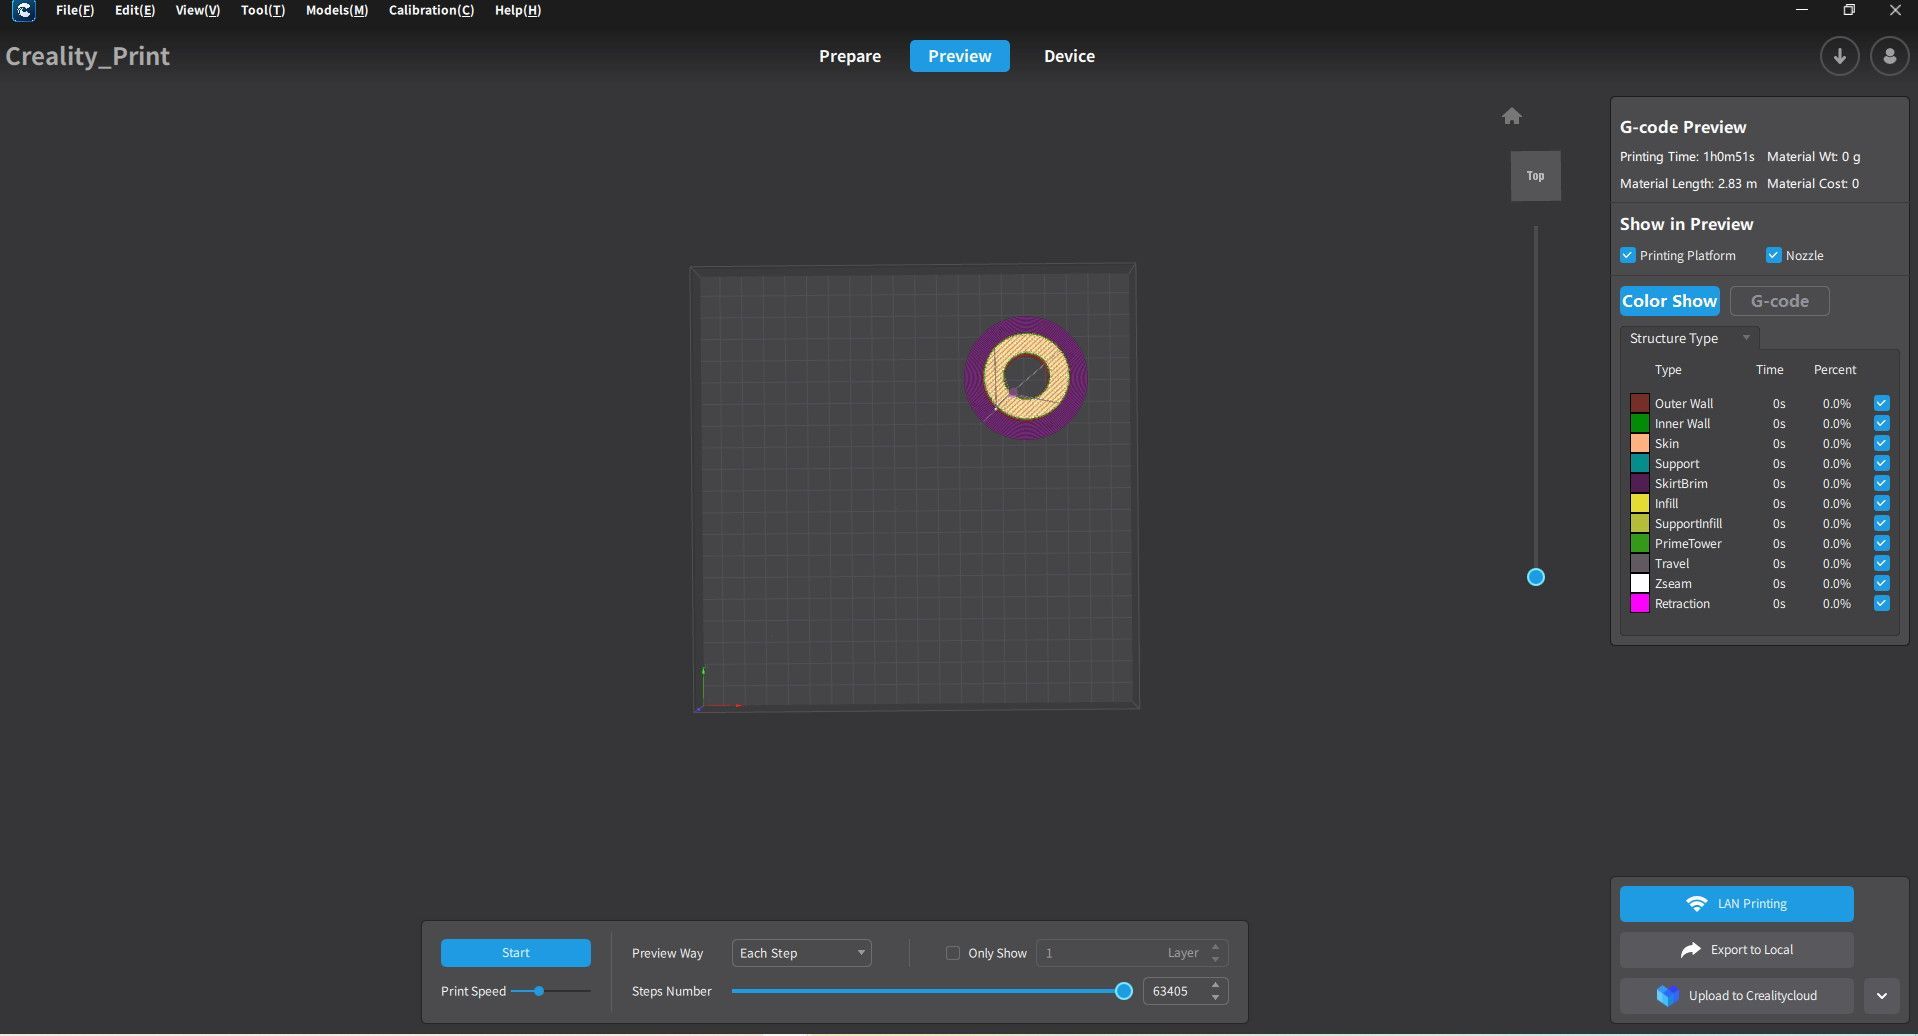The image size is (1918, 1036).
Task: Click the Outer Wall color swatch
Action: pyautogui.click(x=1640, y=403)
